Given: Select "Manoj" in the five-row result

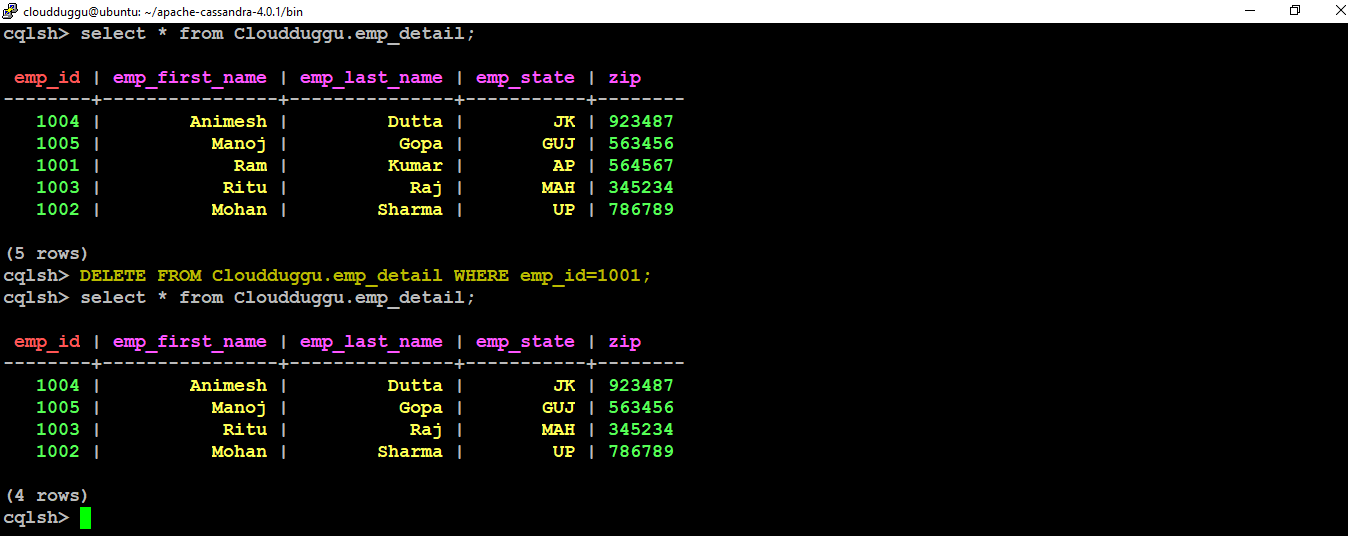Looking at the screenshot, I should click(x=239, y=144).
